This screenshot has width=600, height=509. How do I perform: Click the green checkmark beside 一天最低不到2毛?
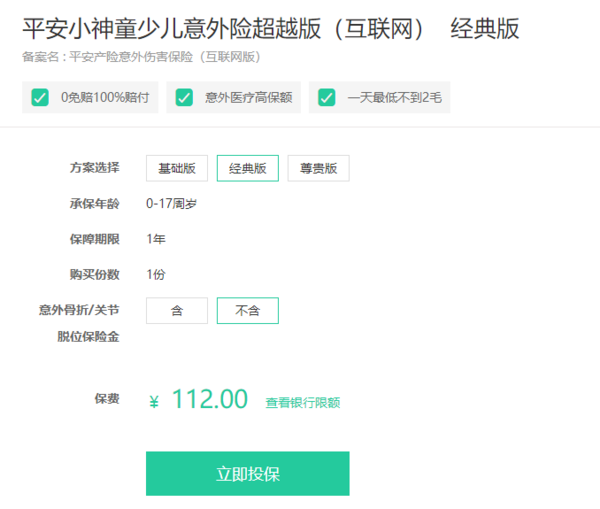click(x=327, y=97)
